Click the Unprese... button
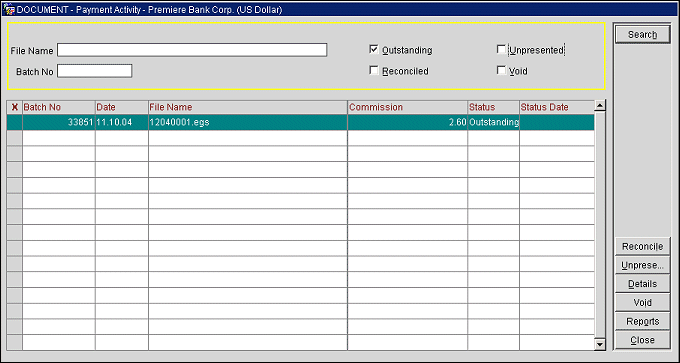Screen dimensions: 680x363 643,265
